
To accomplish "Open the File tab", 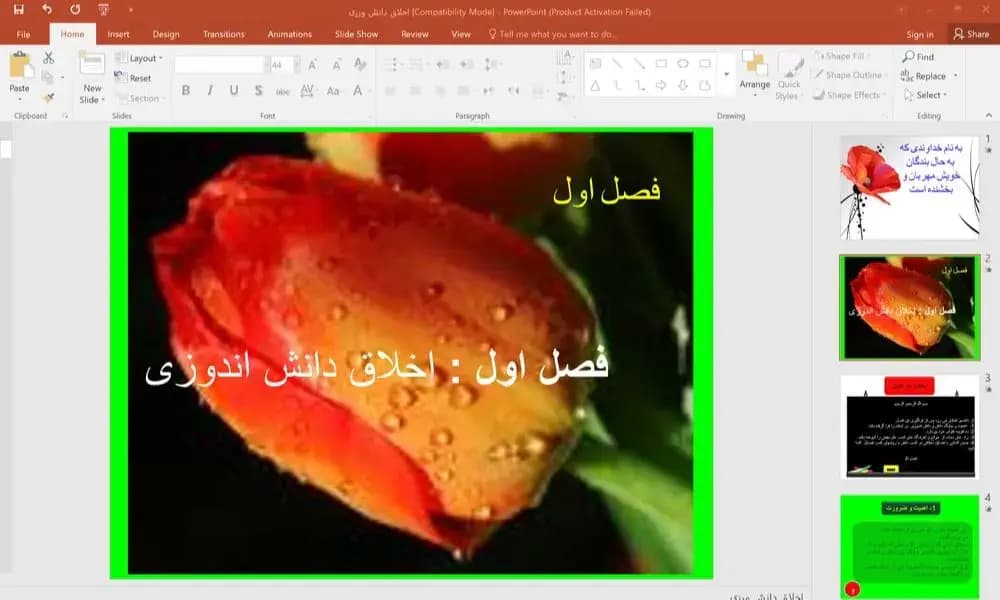I will pyautogui.click(x=24, y=34).
